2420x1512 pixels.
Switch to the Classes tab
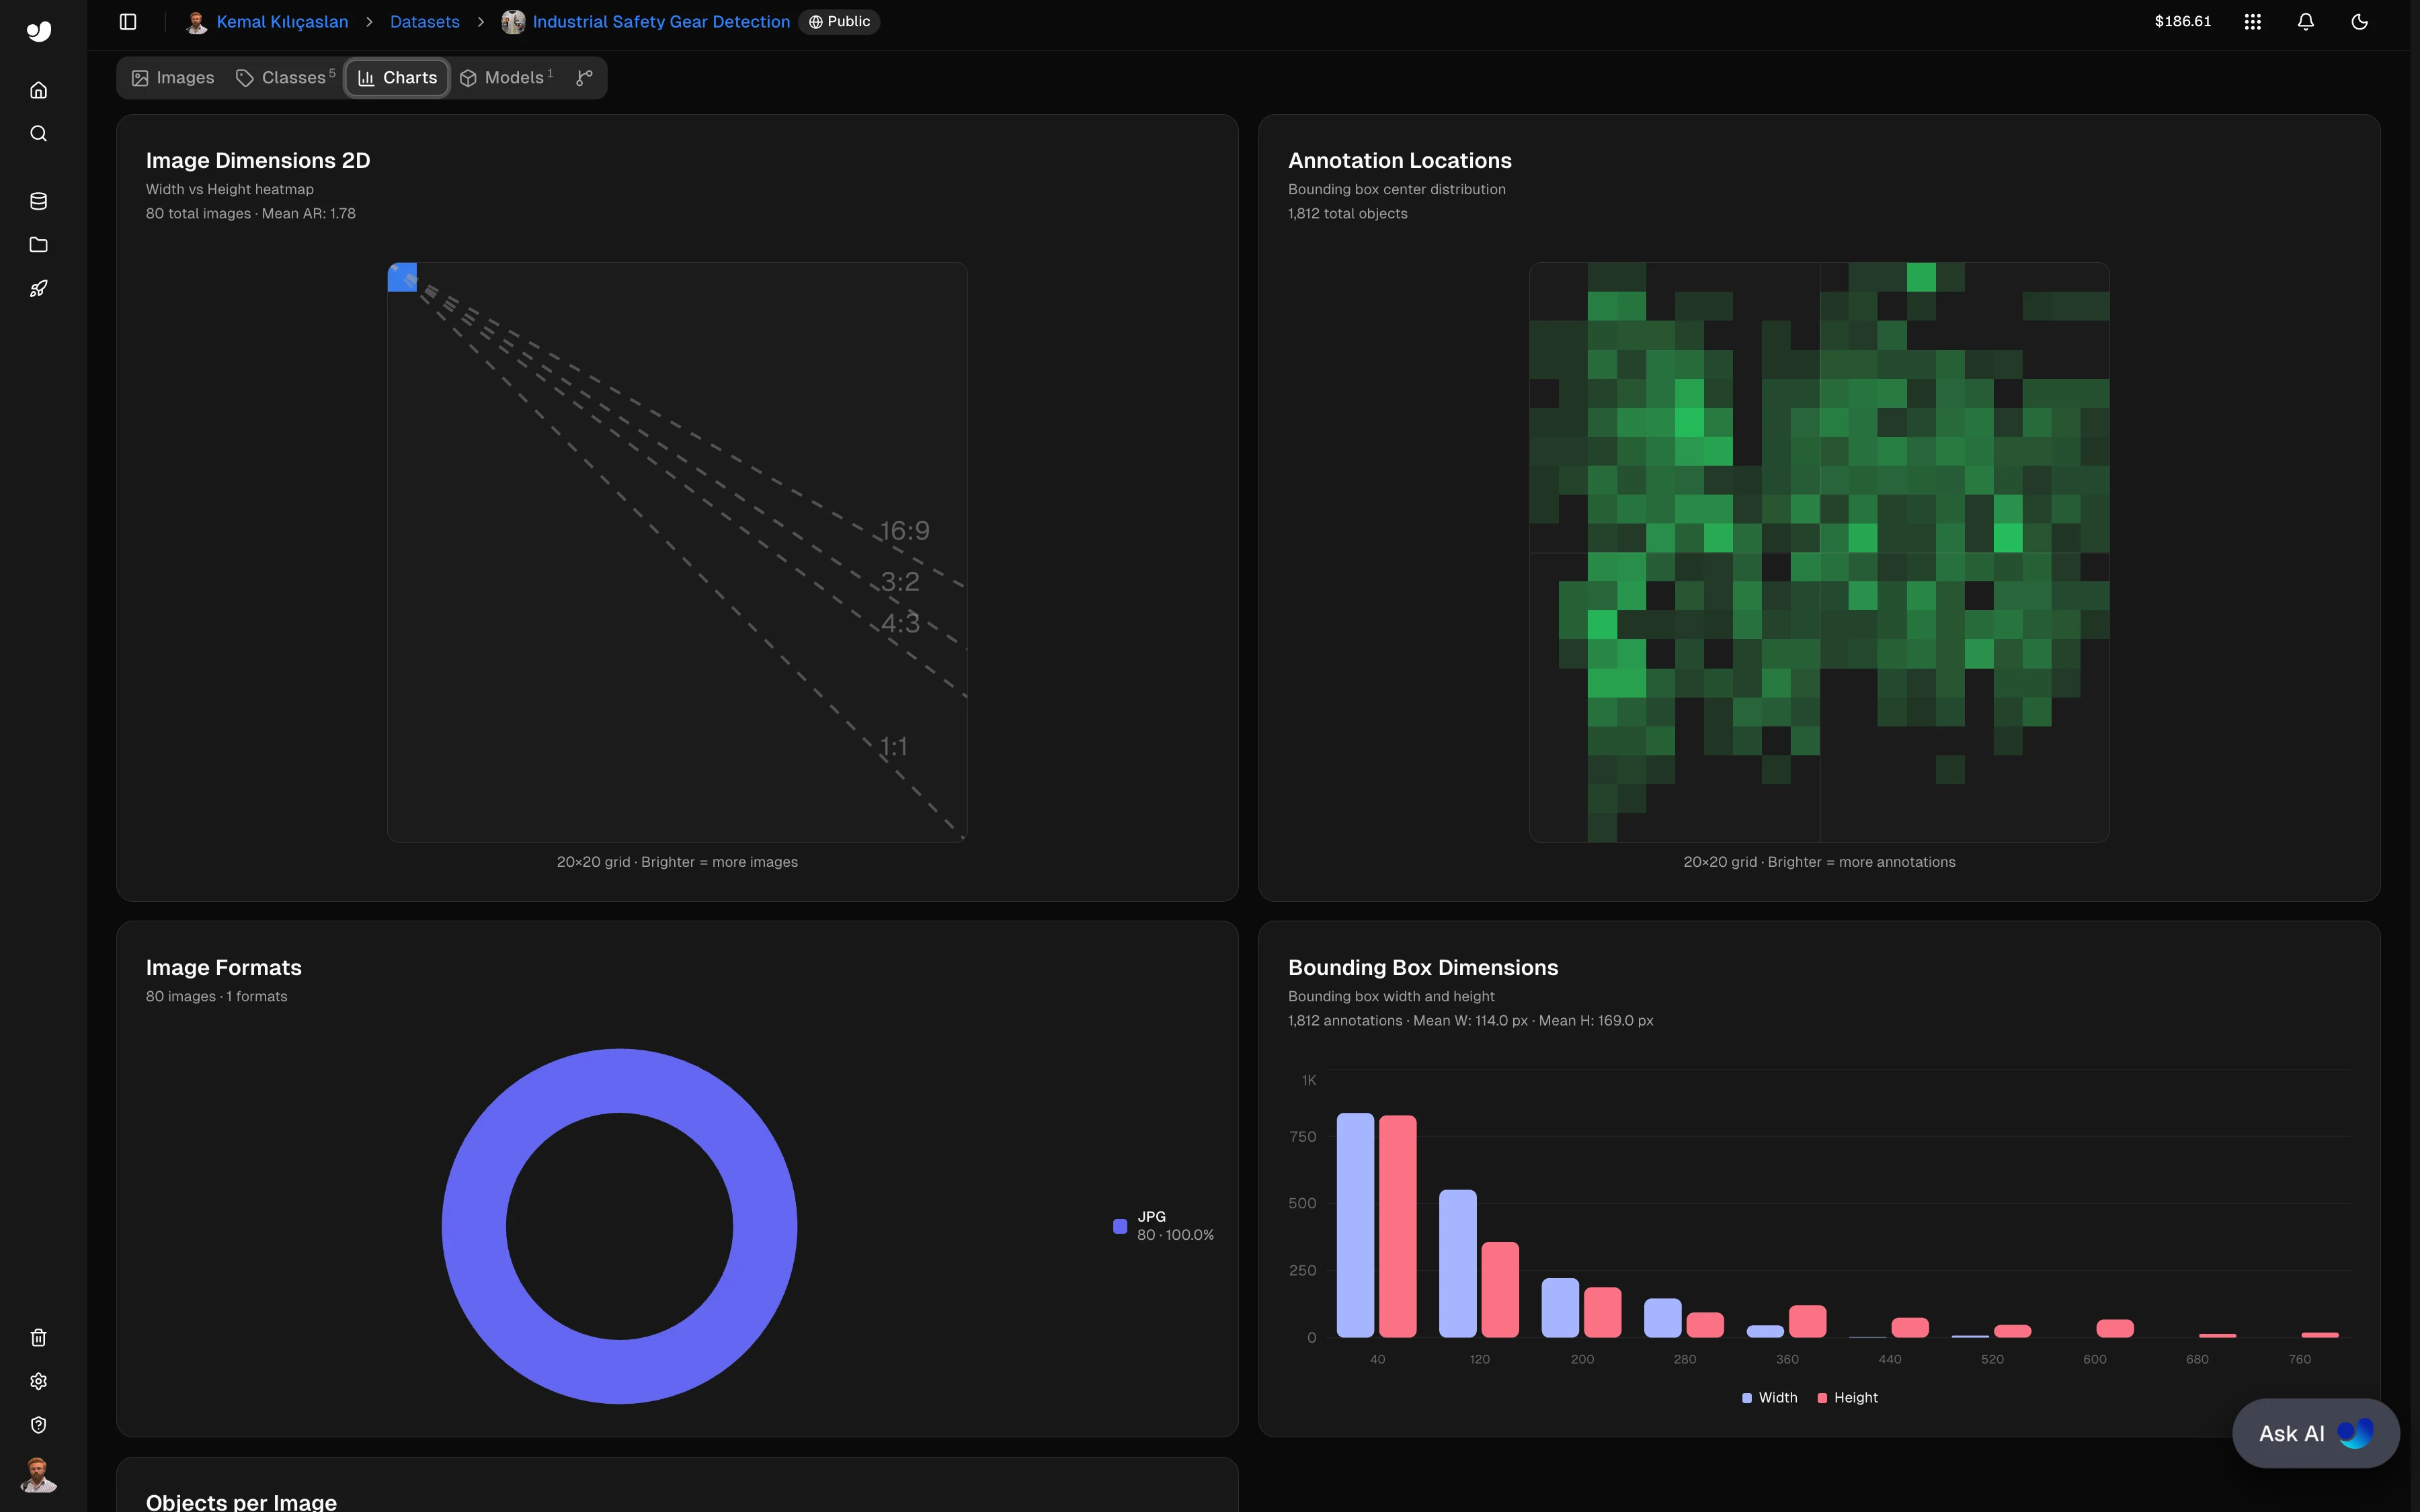click(285, 78)
